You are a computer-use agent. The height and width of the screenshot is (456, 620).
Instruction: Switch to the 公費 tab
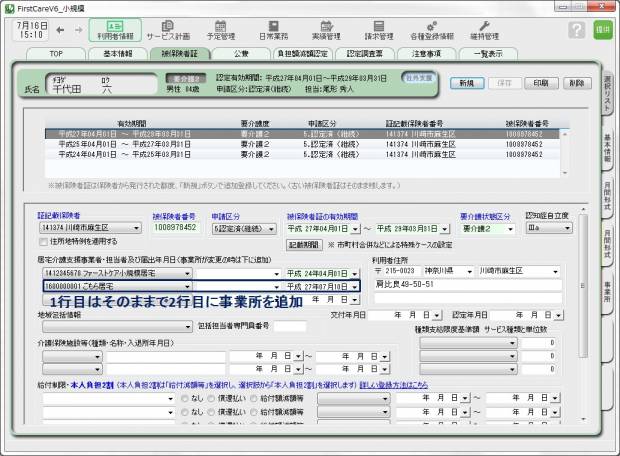243,52
